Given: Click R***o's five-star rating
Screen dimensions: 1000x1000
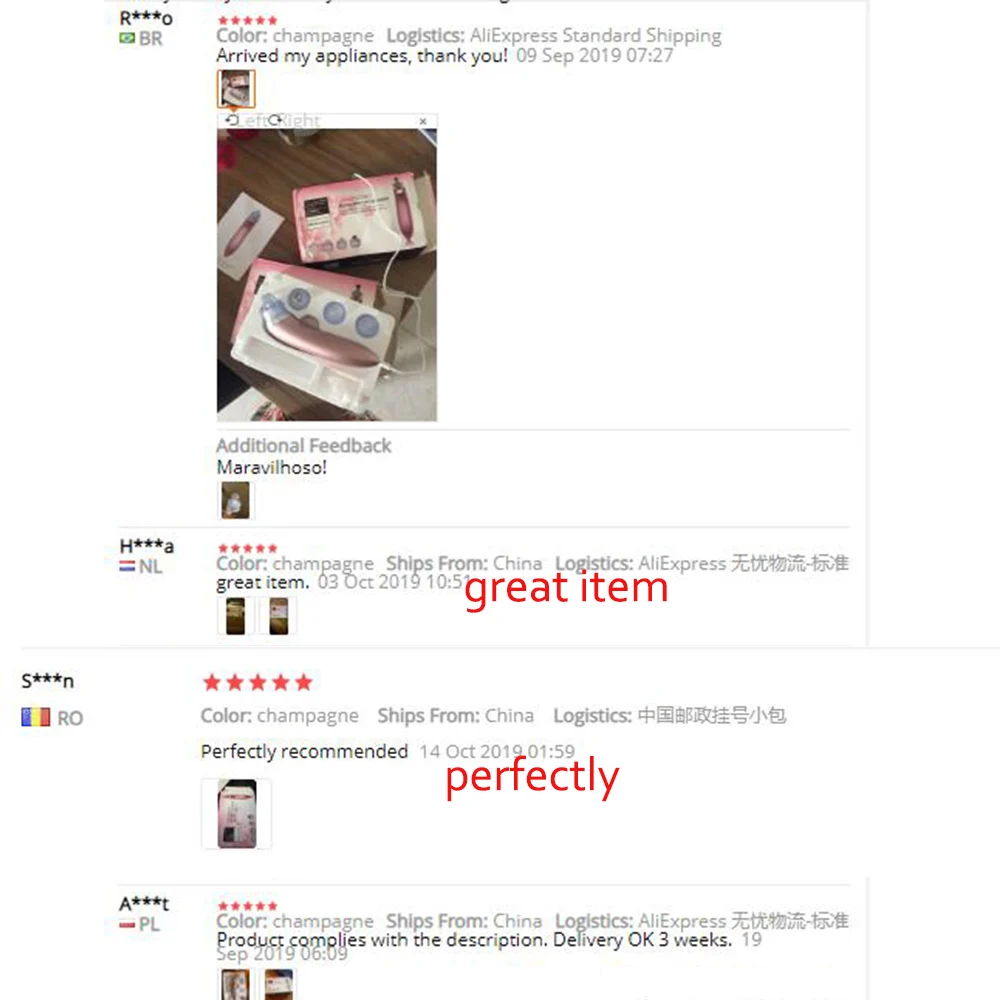Looking at the screenshot, I should coord(247,20).
